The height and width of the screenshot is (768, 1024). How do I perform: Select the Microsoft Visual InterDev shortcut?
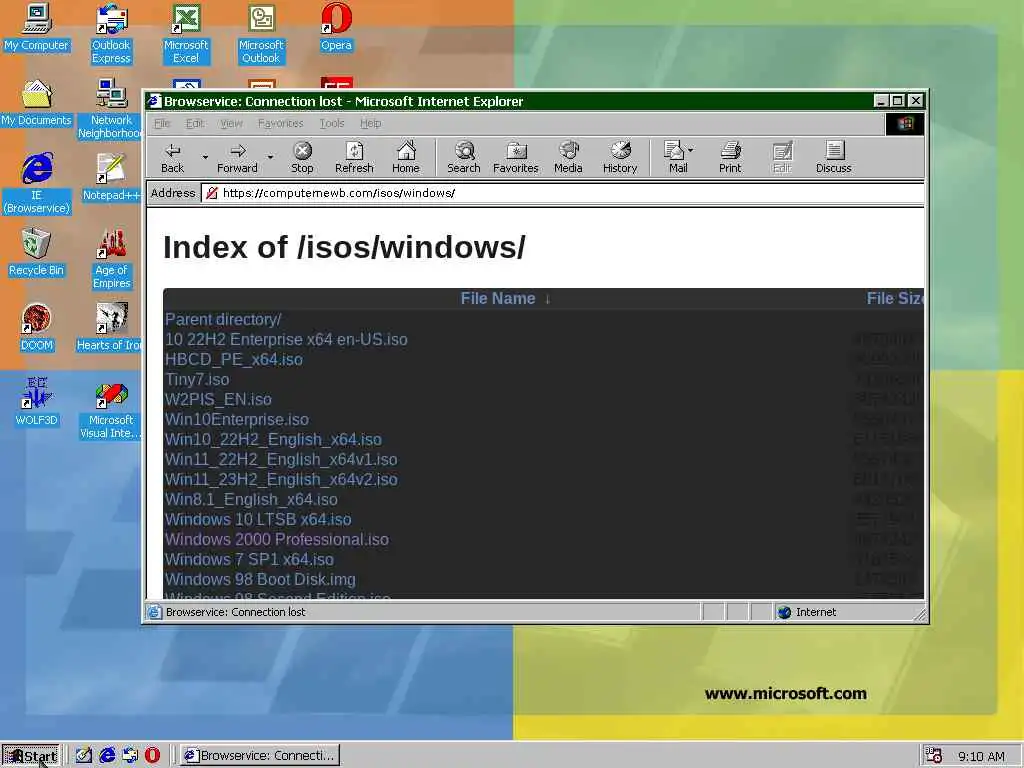(110, 409)
